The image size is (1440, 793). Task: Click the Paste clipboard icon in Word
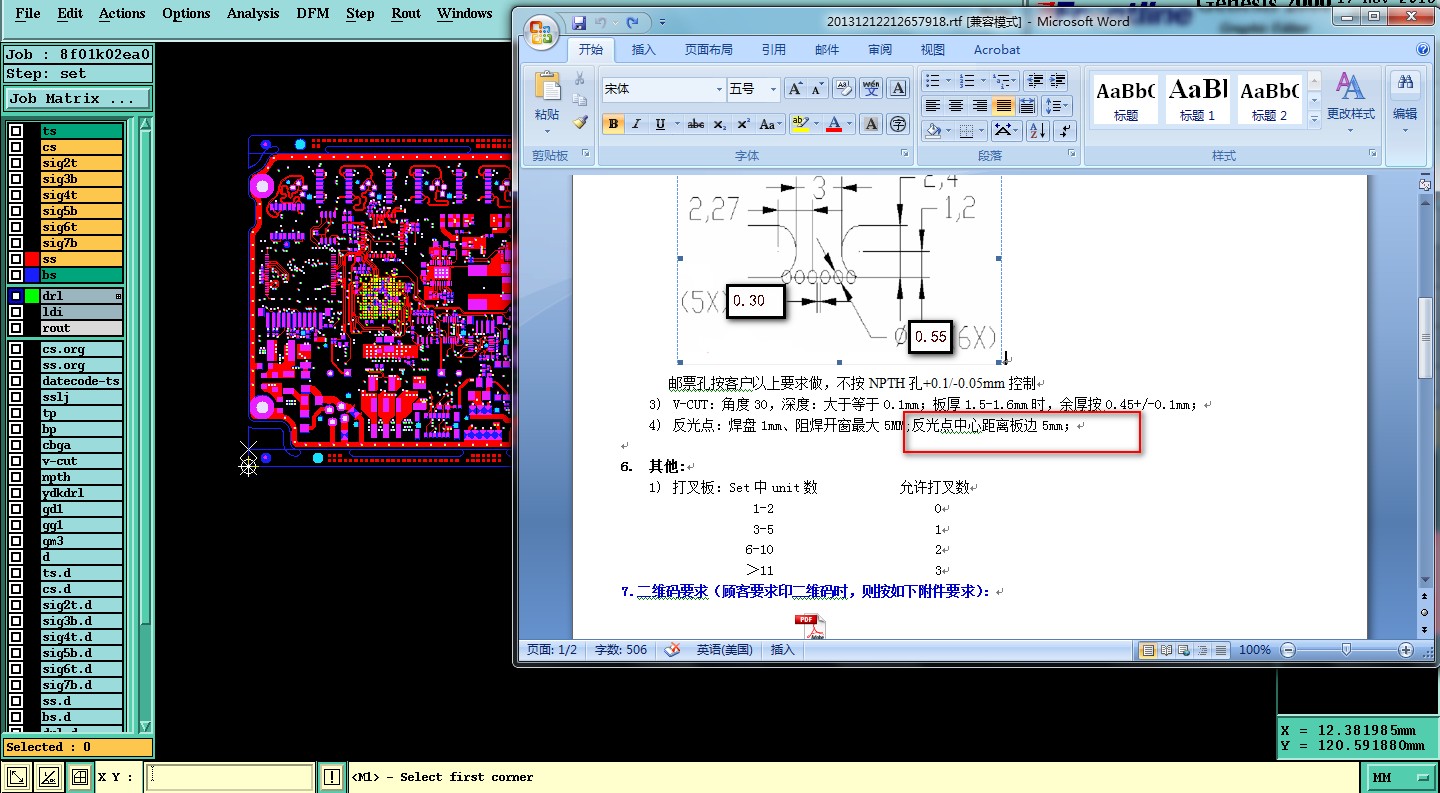coord(547,87)
